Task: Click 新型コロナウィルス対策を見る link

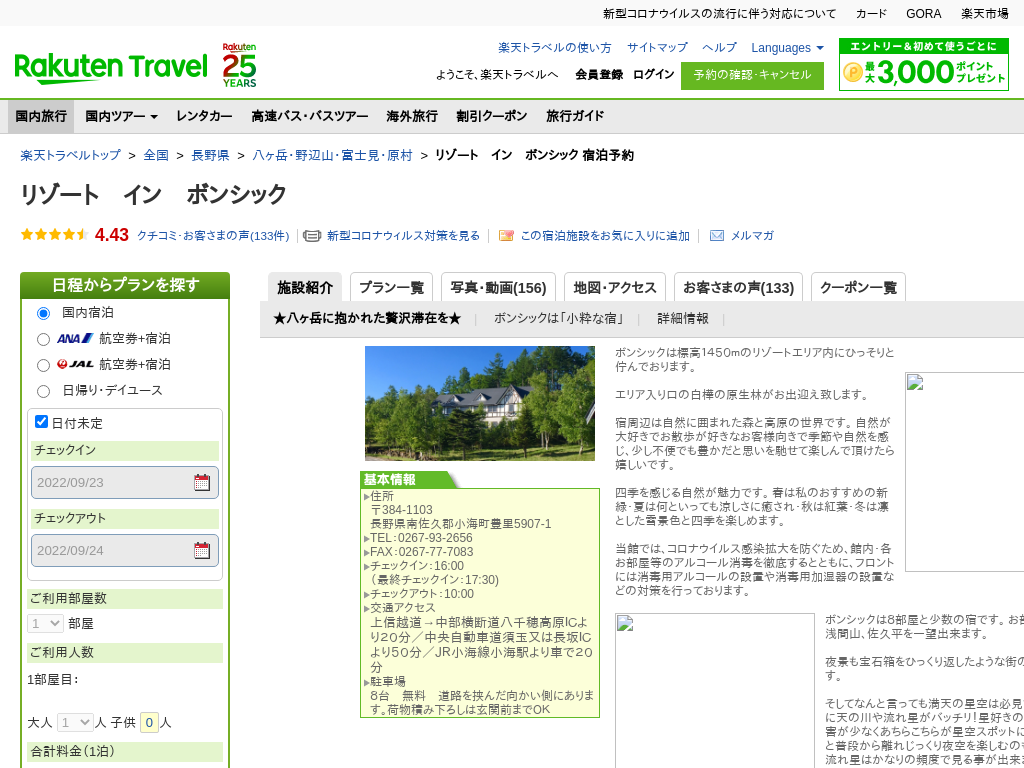Action: pos(403,236)
